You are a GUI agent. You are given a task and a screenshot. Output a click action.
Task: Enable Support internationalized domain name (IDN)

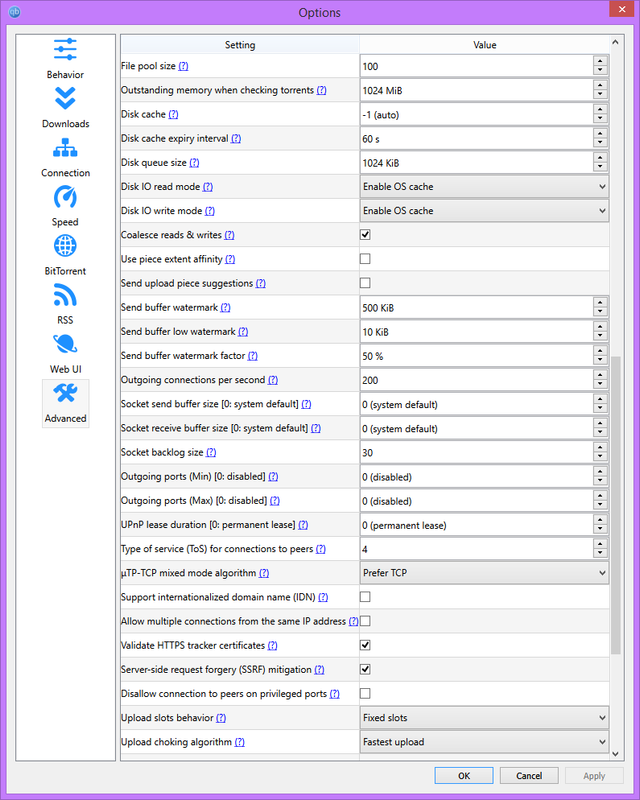[365, 596]
